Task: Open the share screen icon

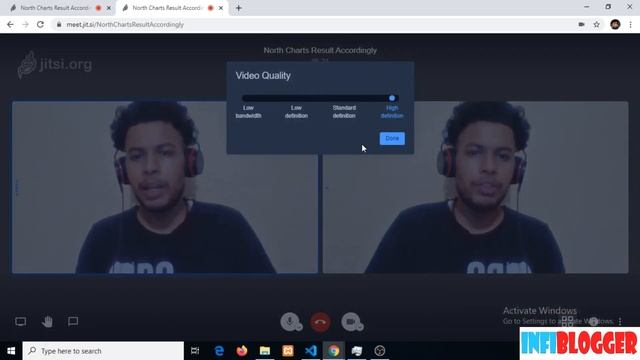Action: point(20,322)
